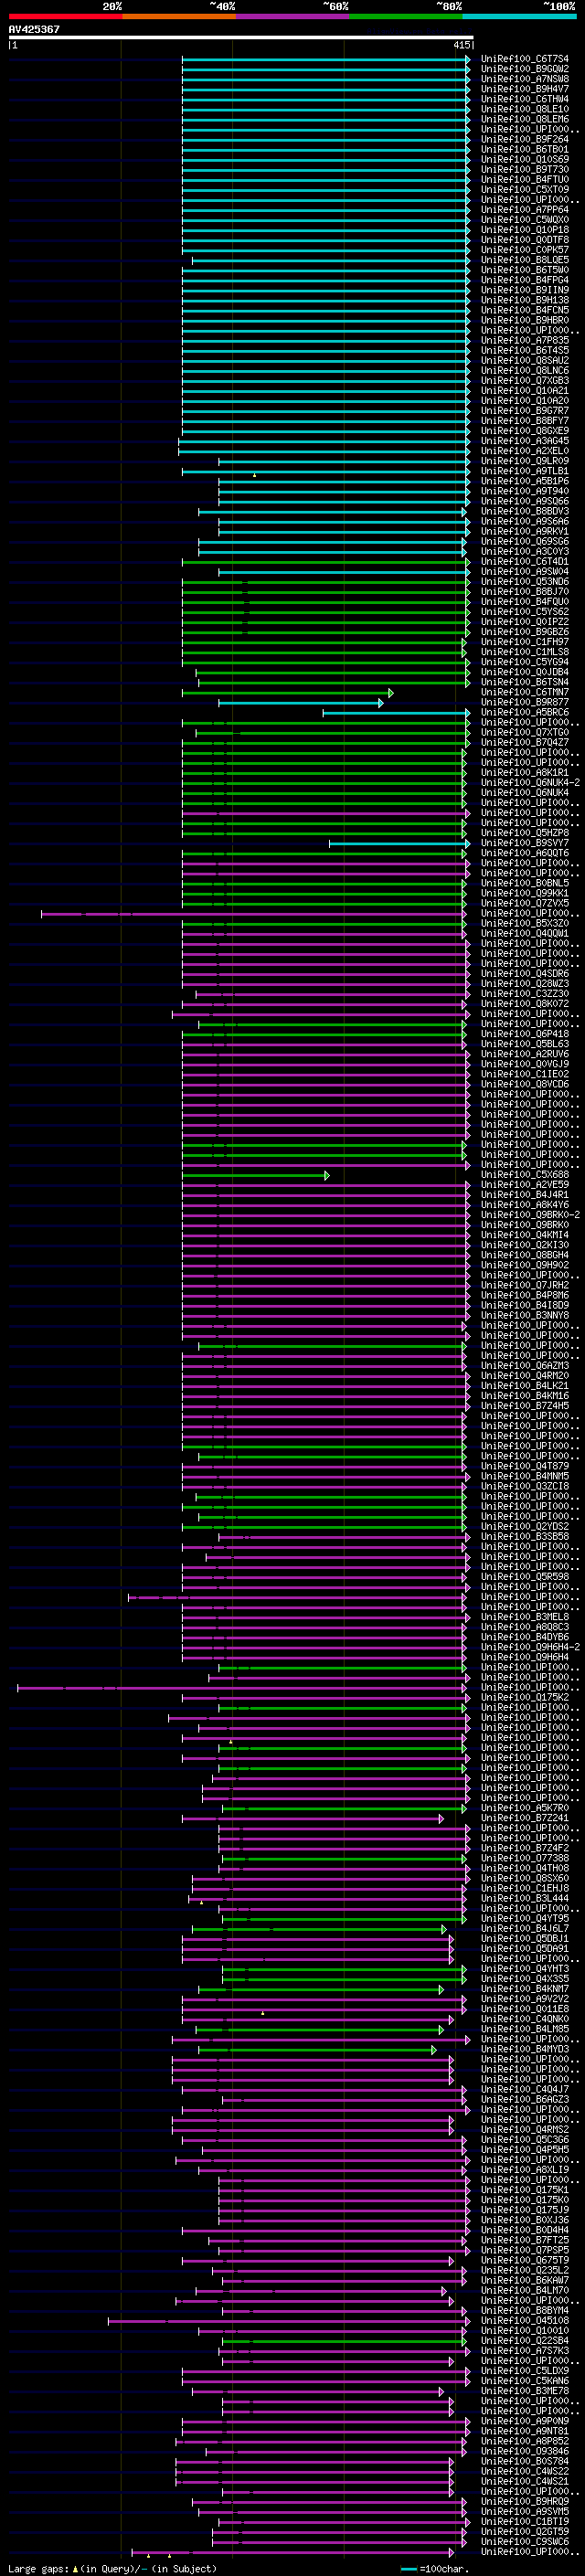Click label UniRef100_Q4KMI4

point(525,1235)
